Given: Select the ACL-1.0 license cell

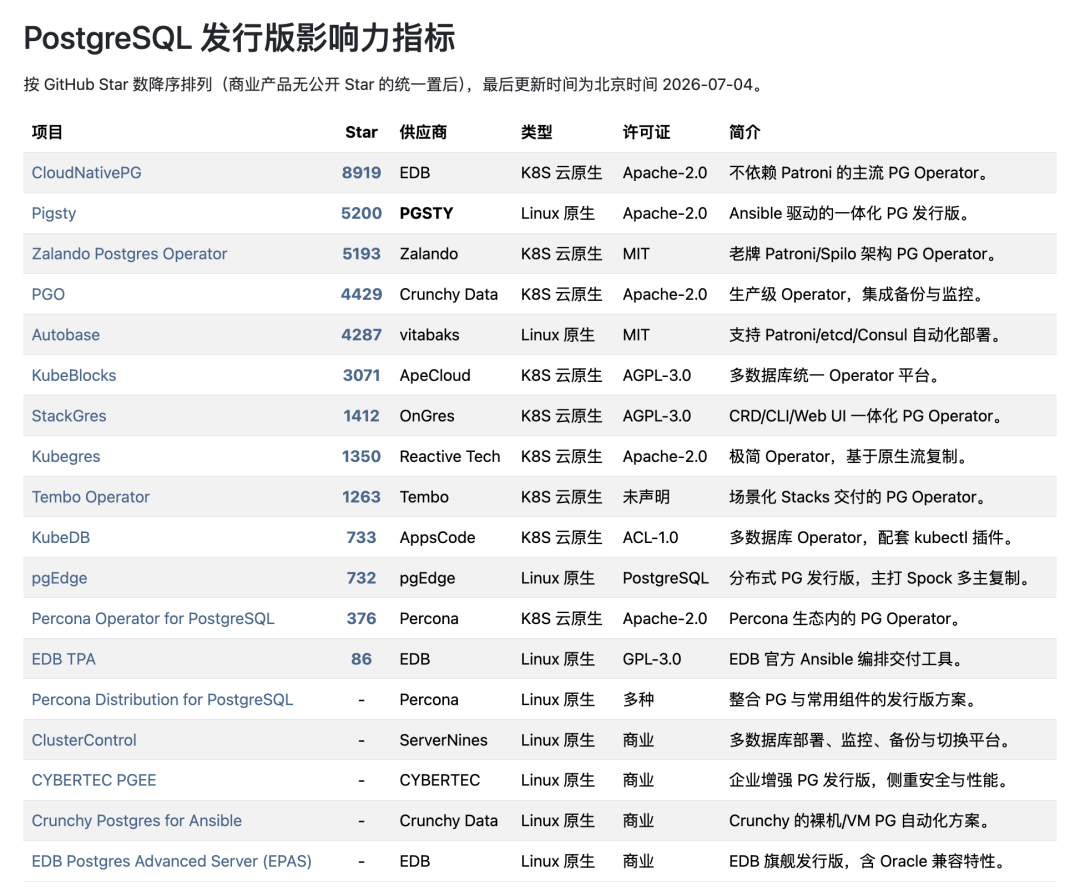Looking at the screenshot, I should (x=650, y=538).
